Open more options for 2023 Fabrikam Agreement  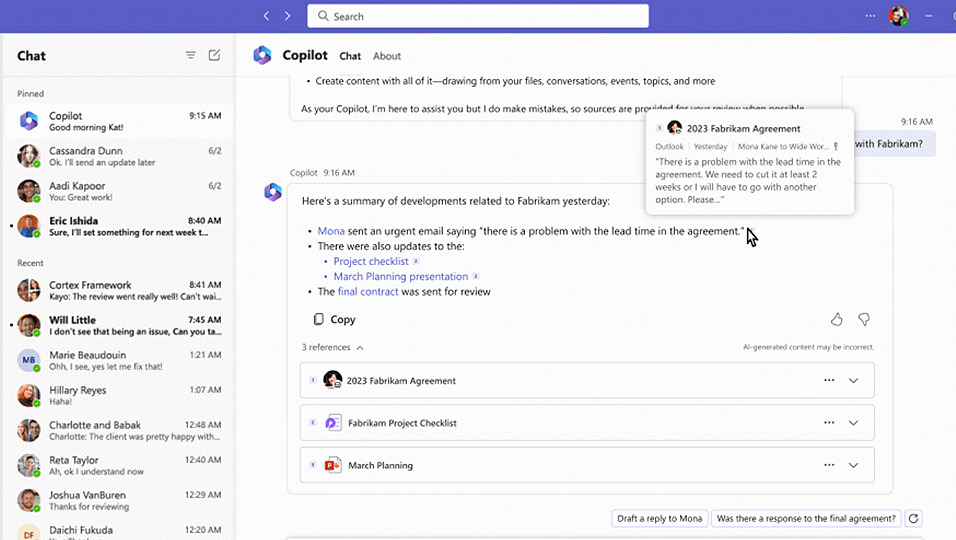pyautogui.click(x=829, y=380)
